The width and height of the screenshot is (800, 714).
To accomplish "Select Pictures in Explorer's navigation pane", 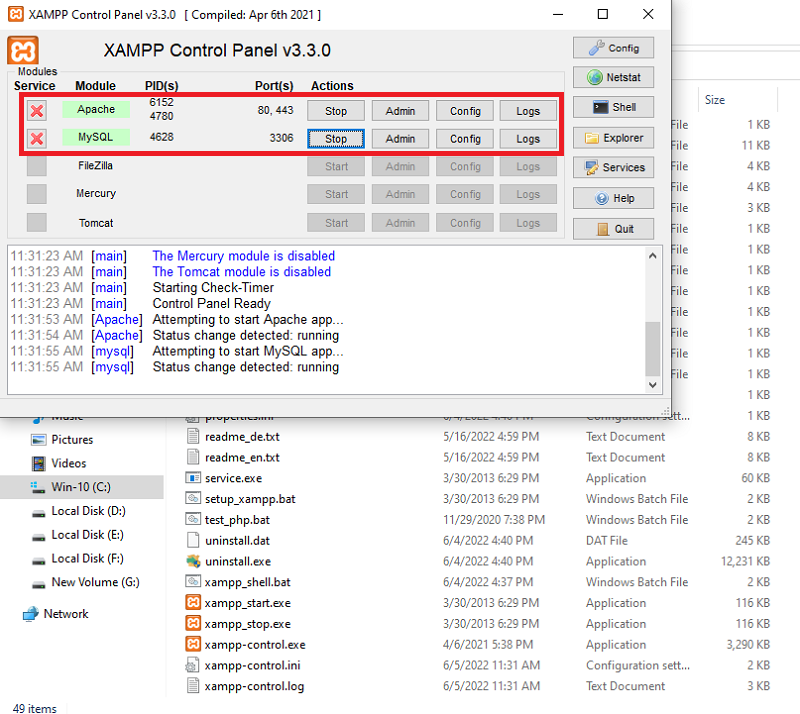I will pos(72,440).
